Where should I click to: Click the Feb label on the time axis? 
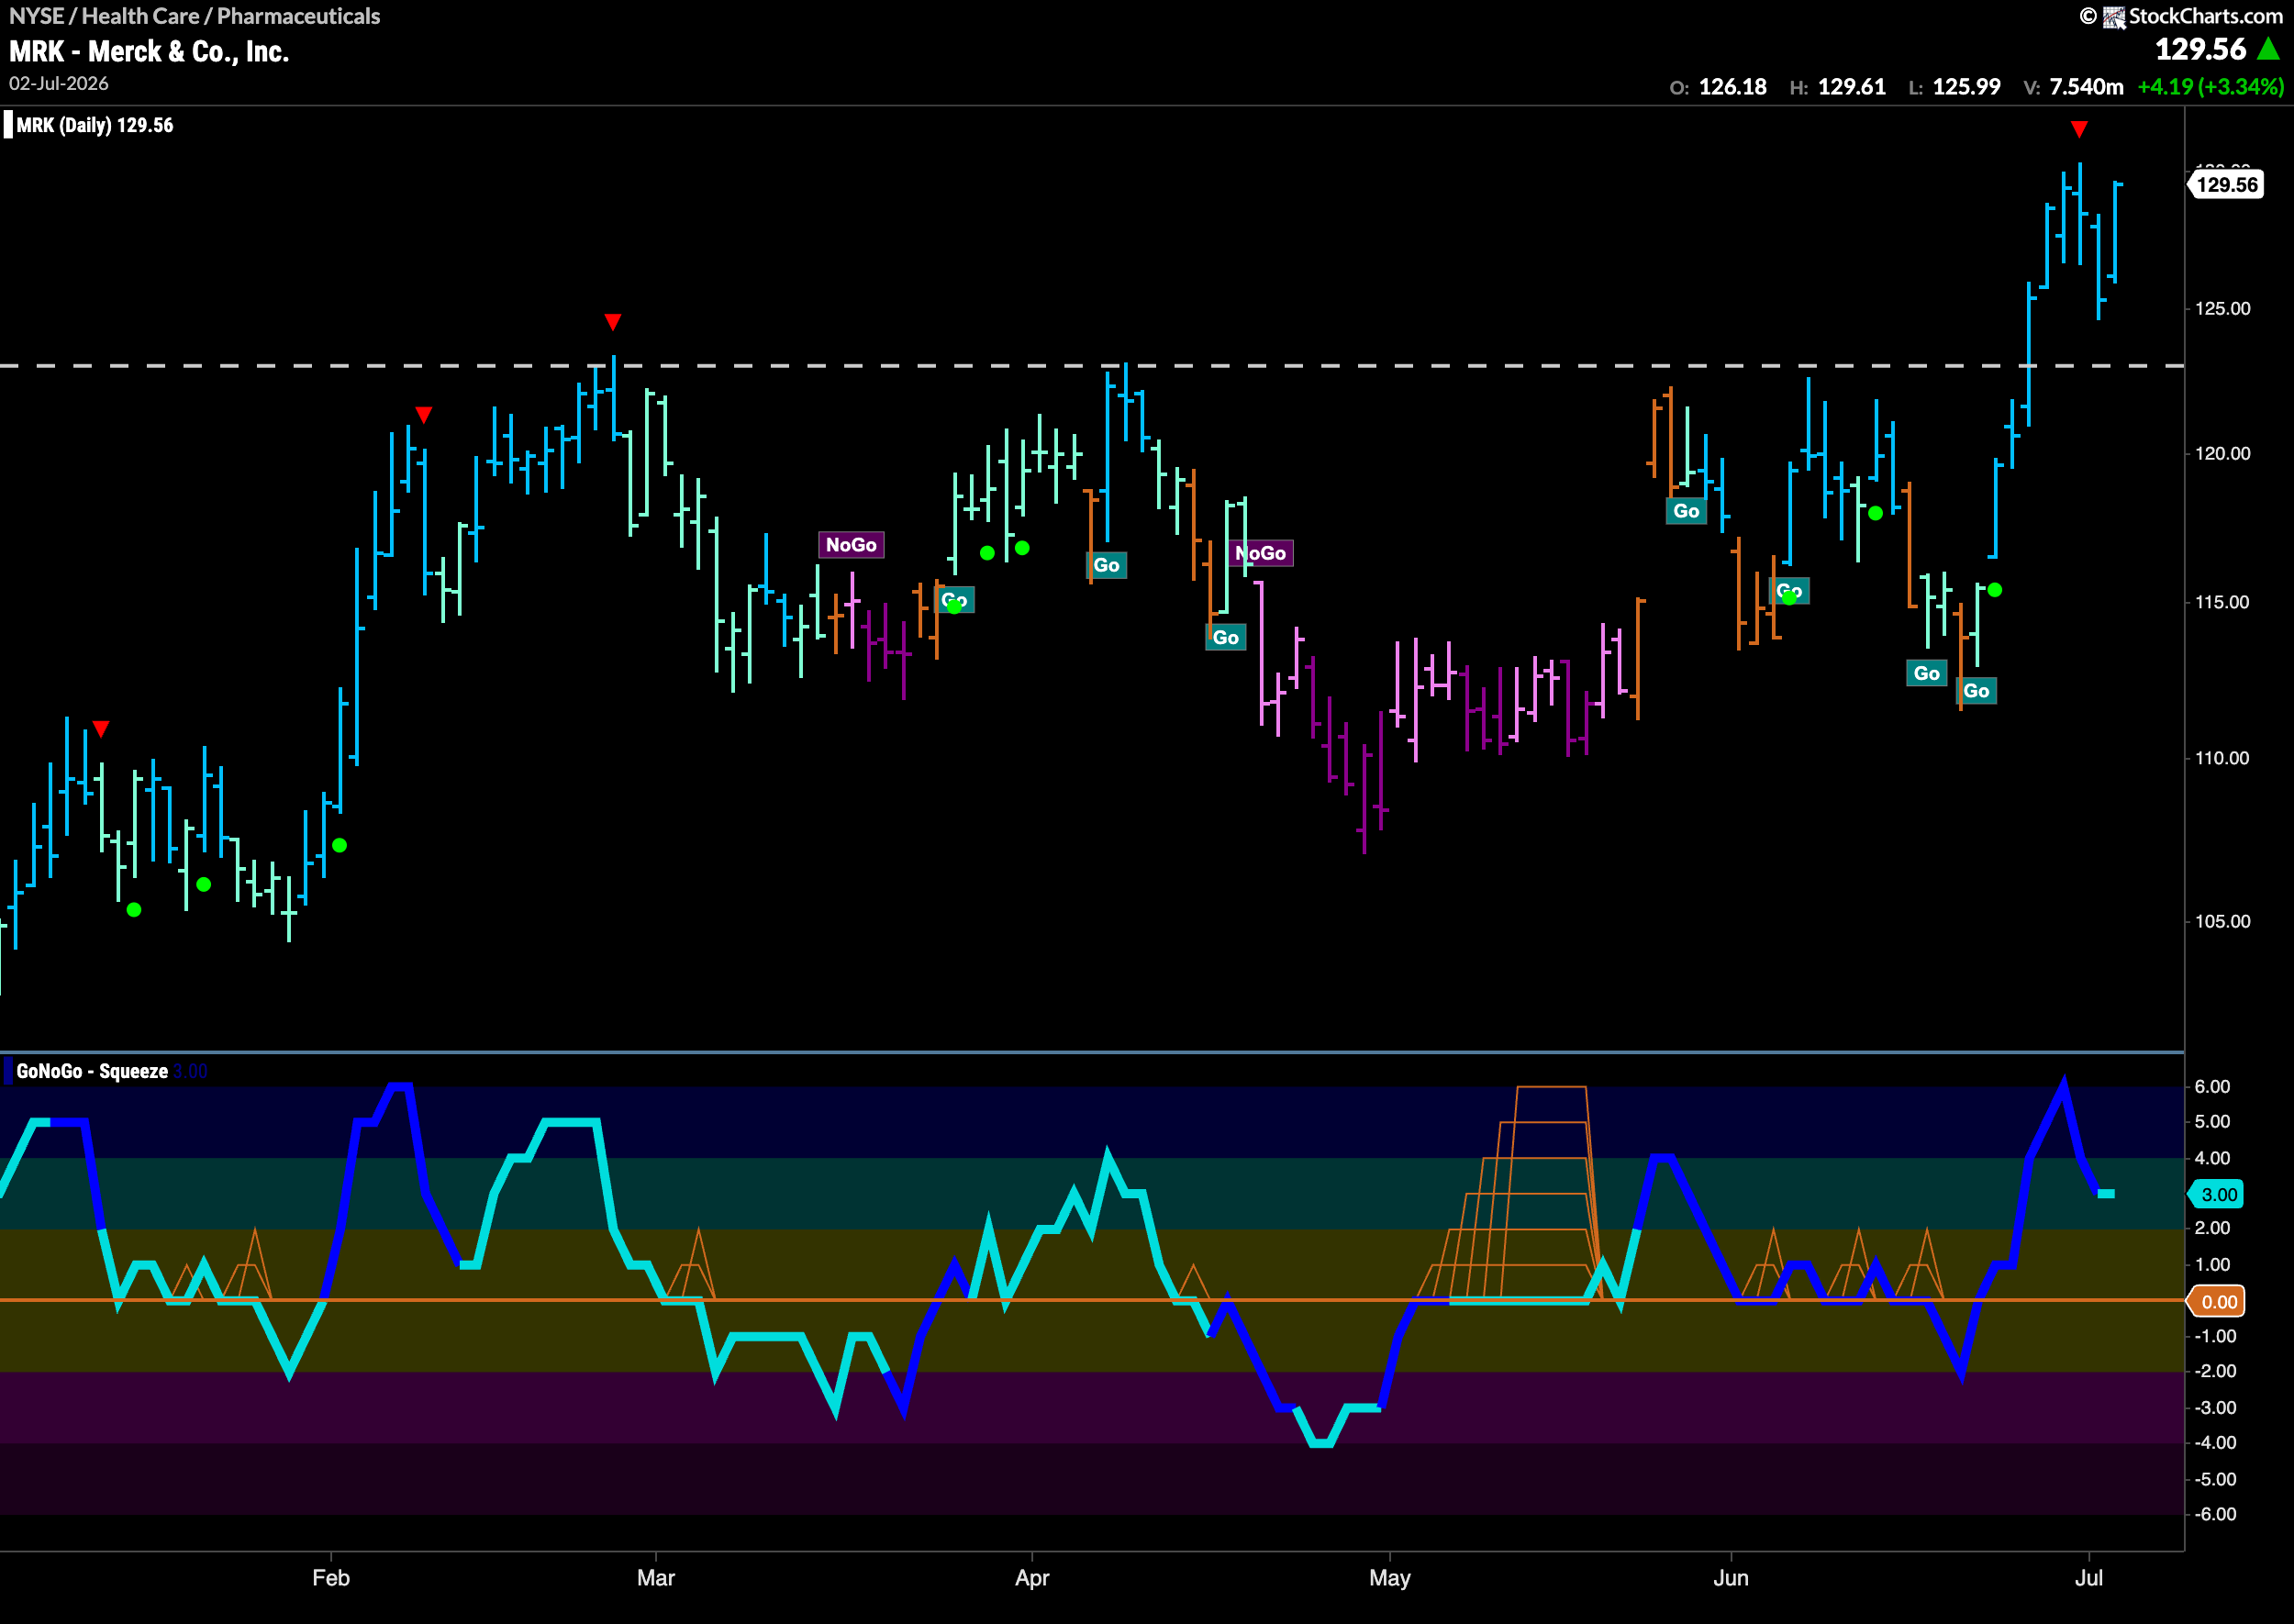331,1578
